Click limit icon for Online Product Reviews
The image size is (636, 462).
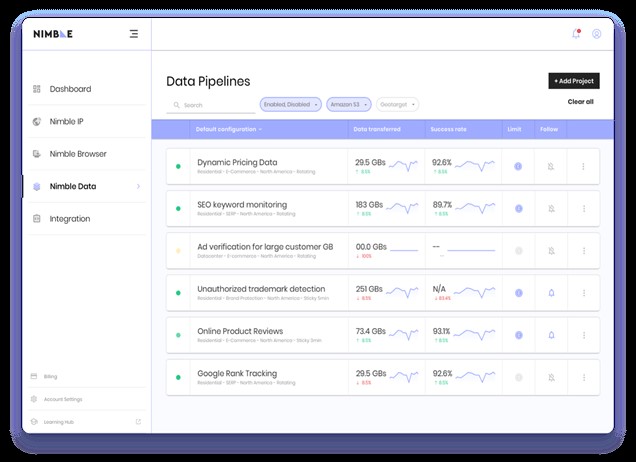click(x=518, y=335)
